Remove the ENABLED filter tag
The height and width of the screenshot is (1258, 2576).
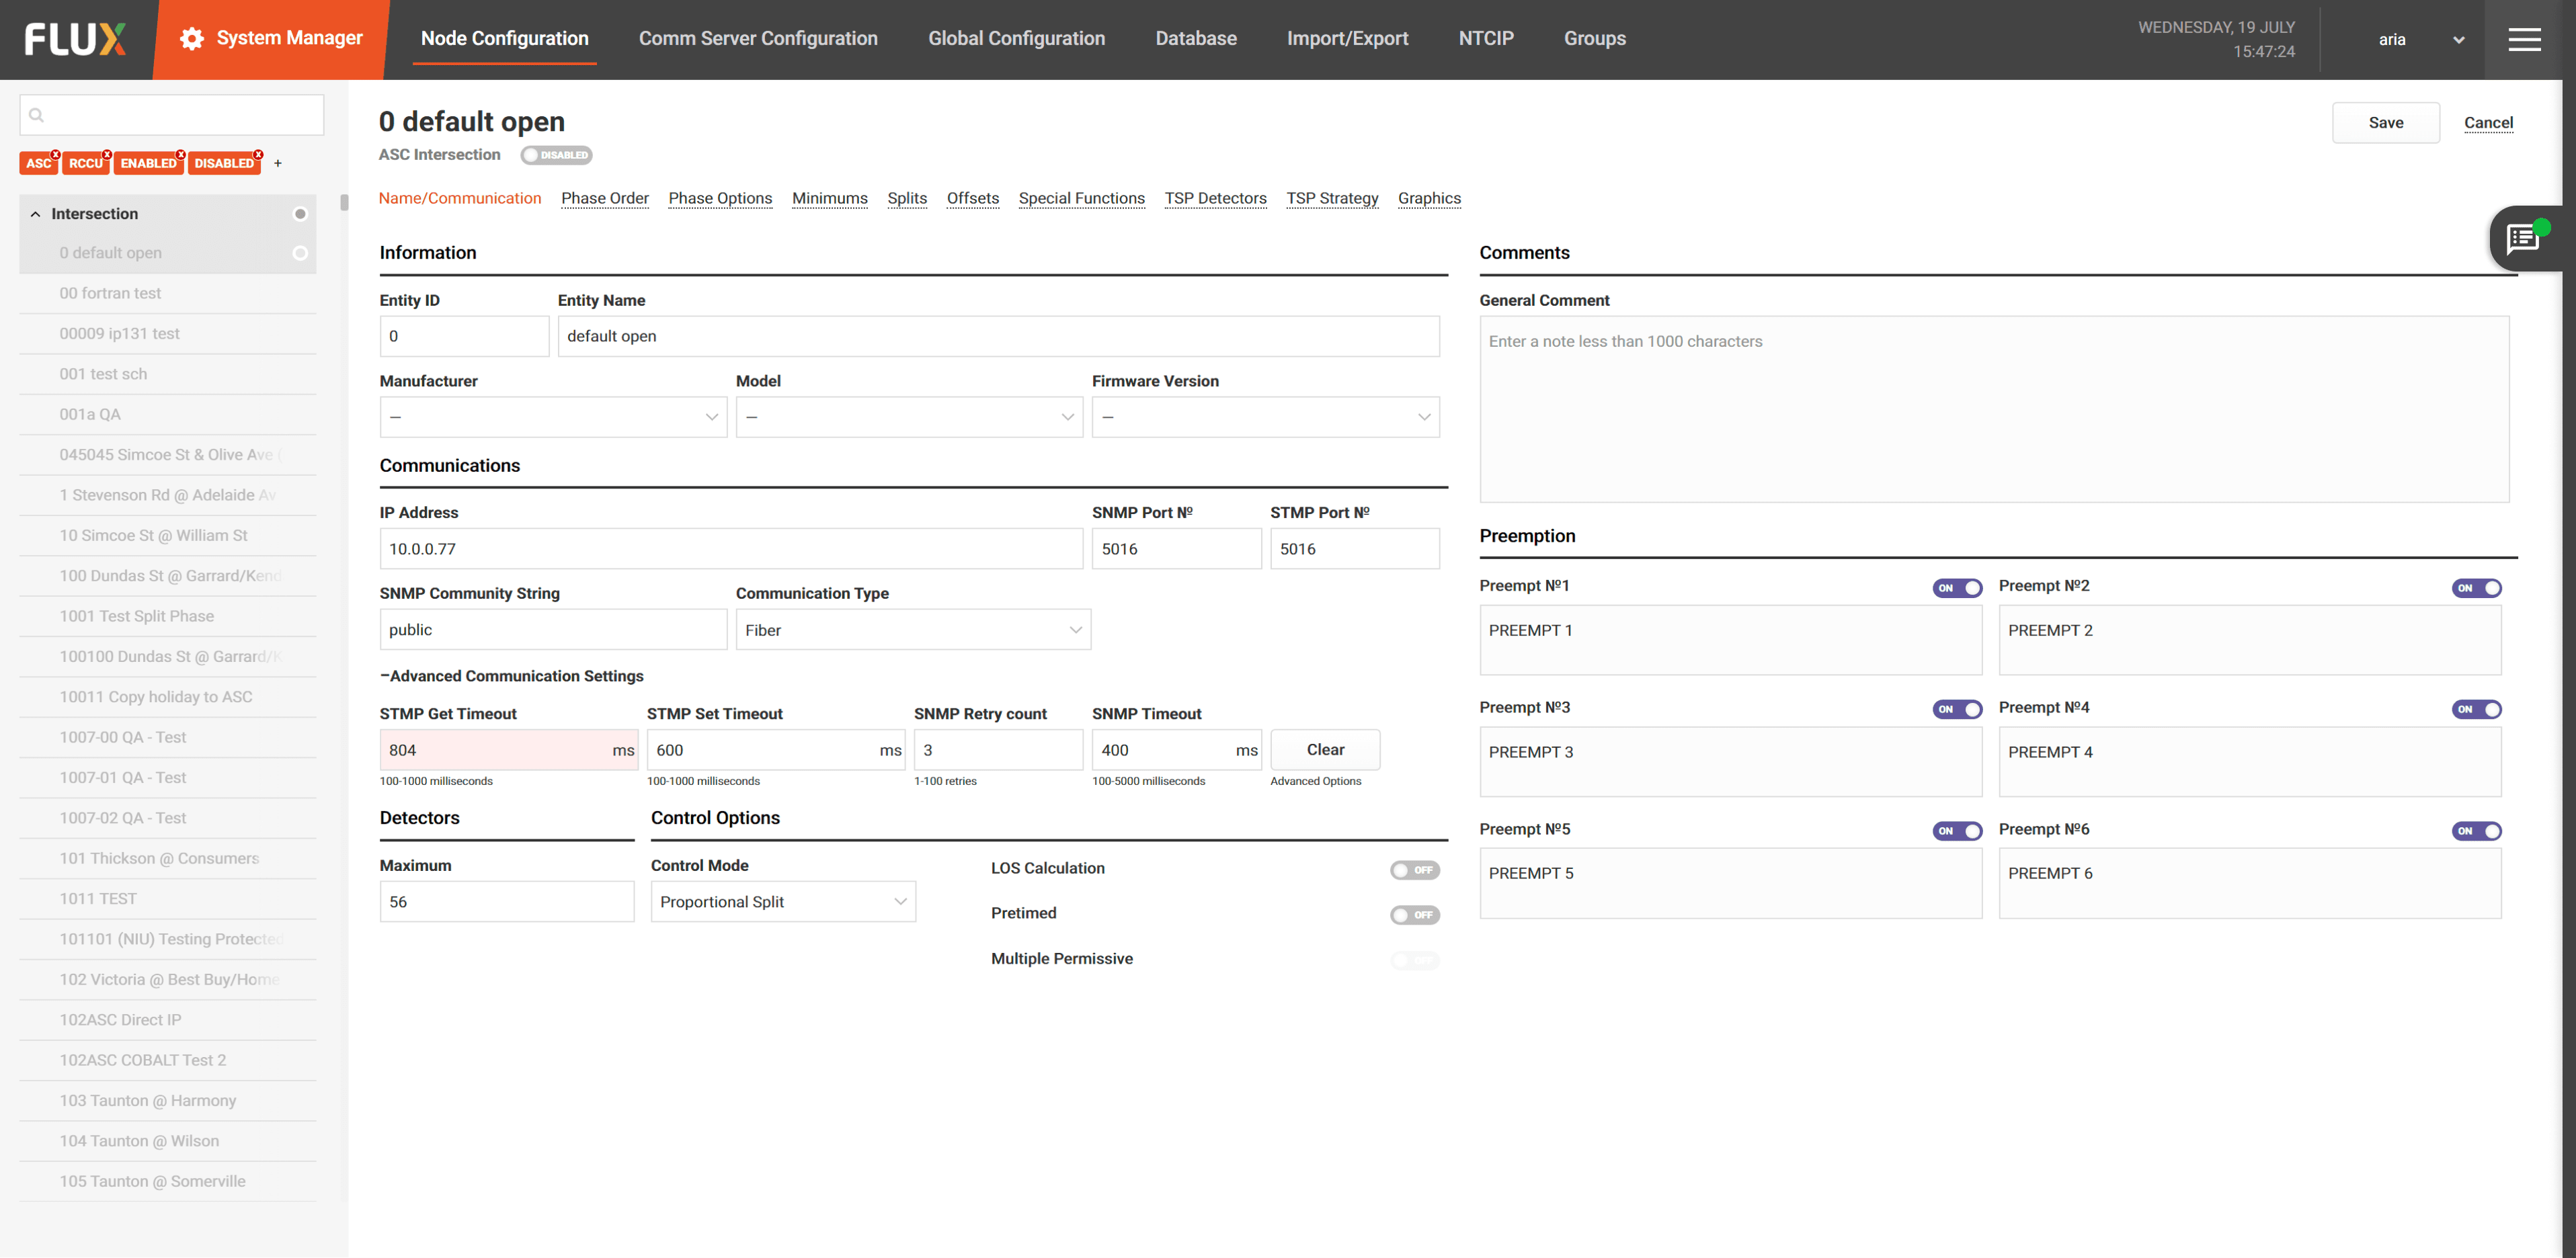coord(180,154)
